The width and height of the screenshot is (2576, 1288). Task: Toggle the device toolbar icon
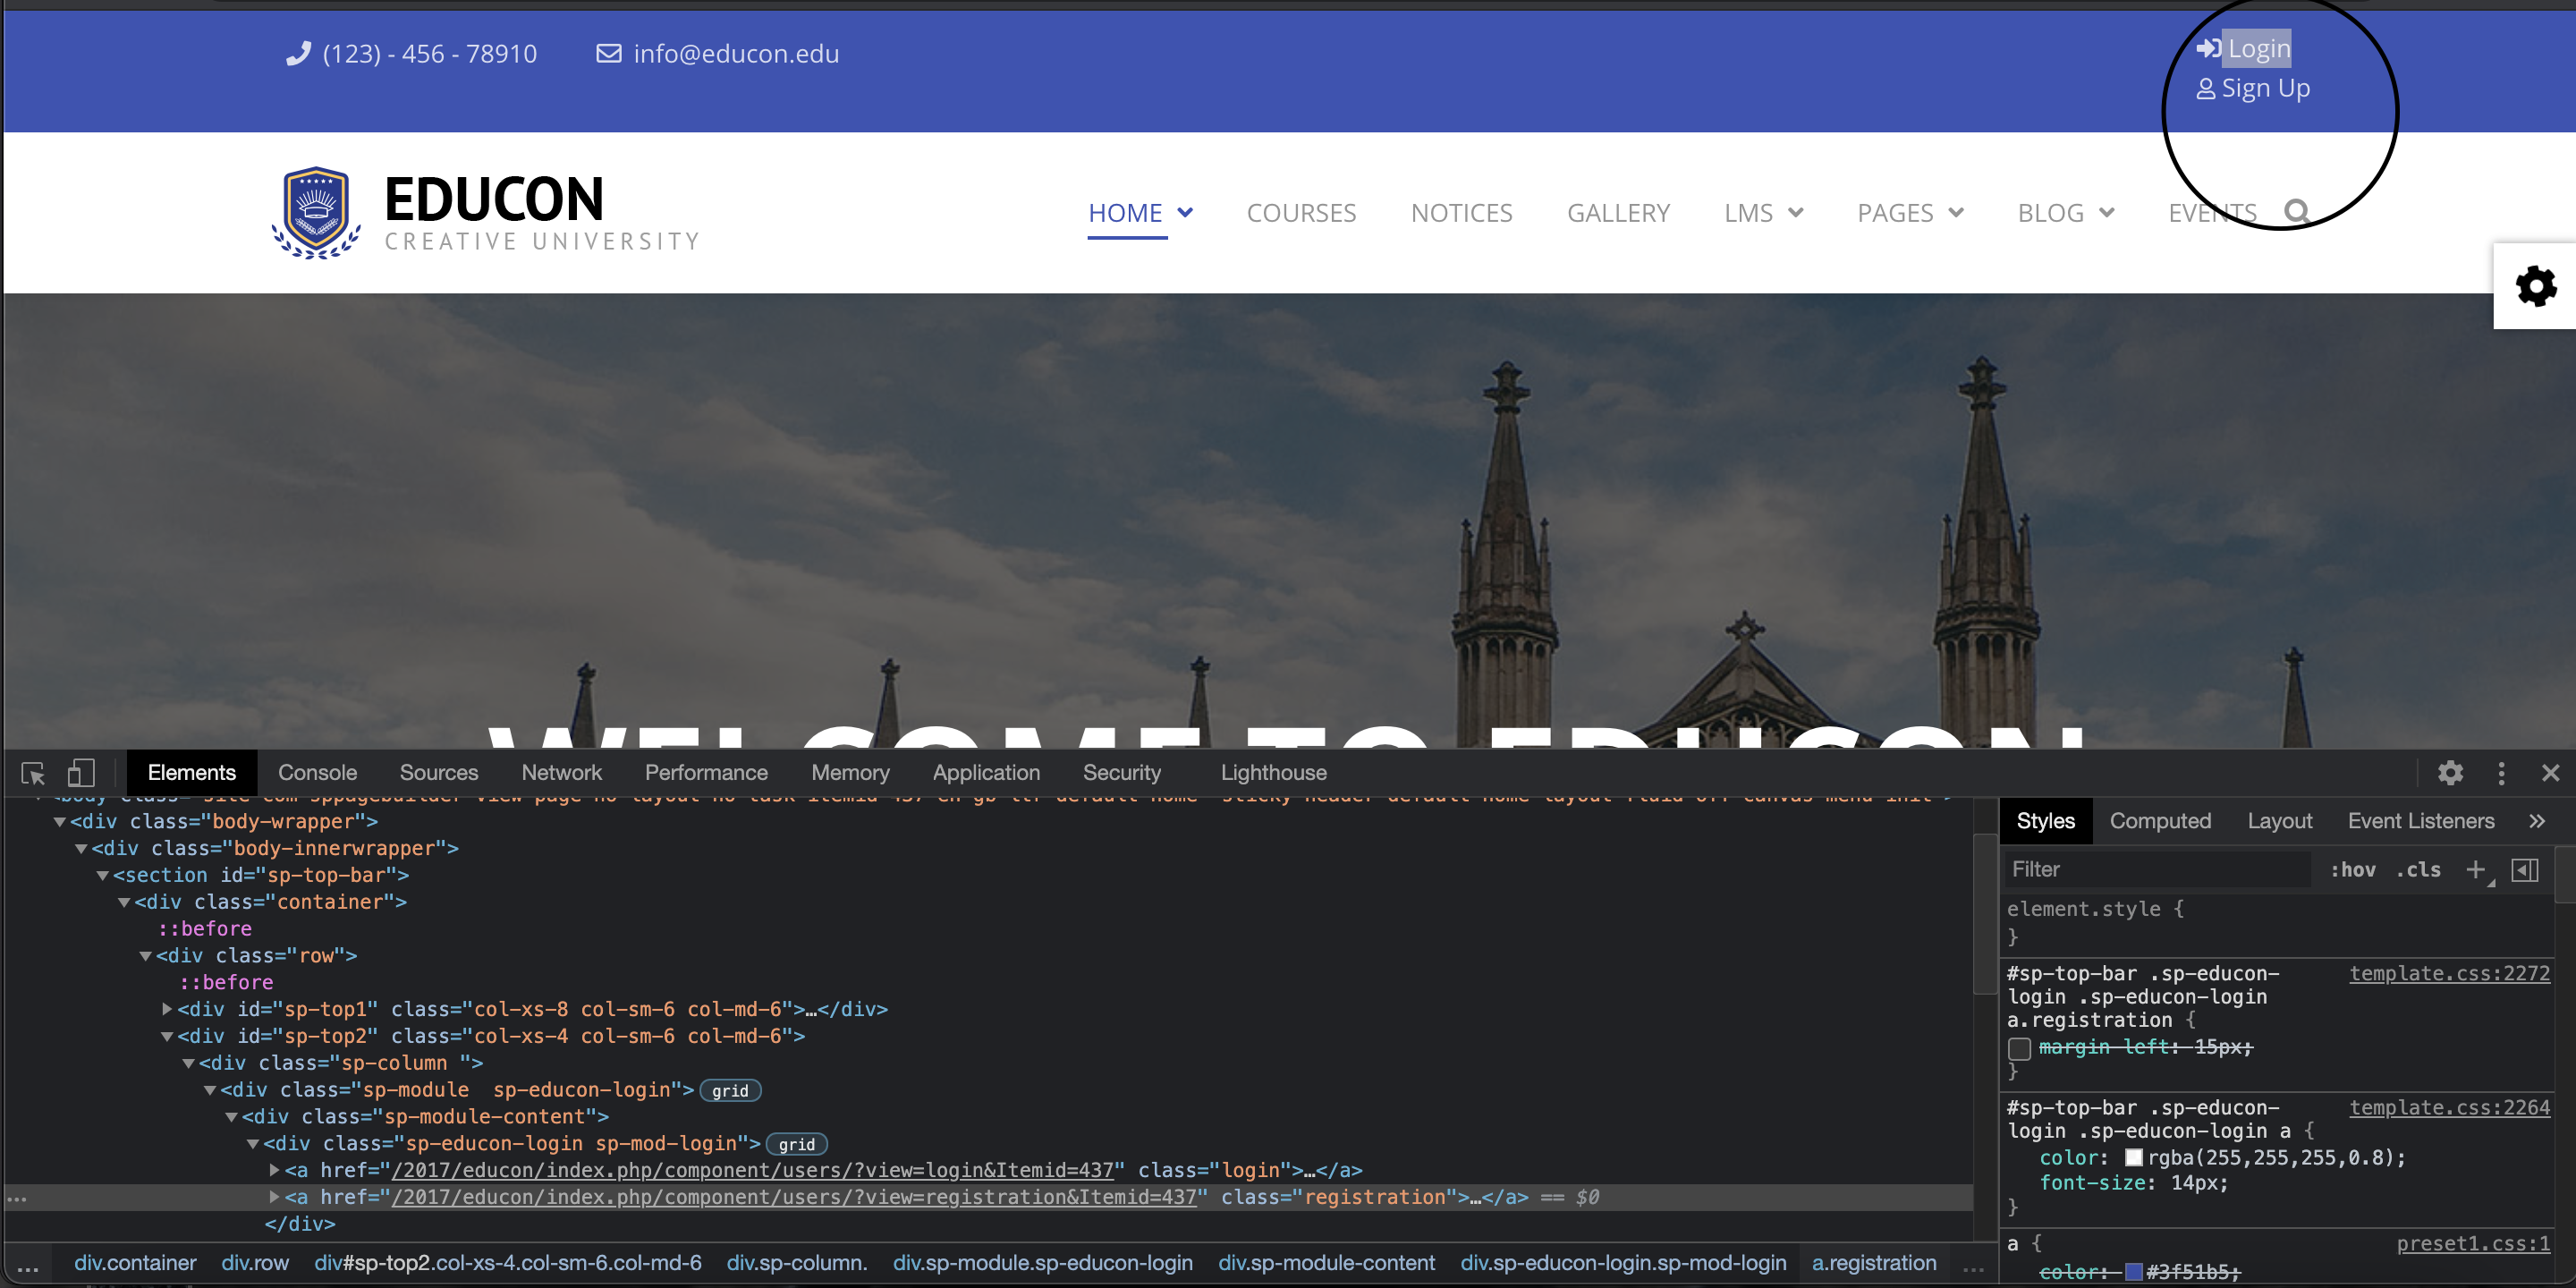[80, 773]
